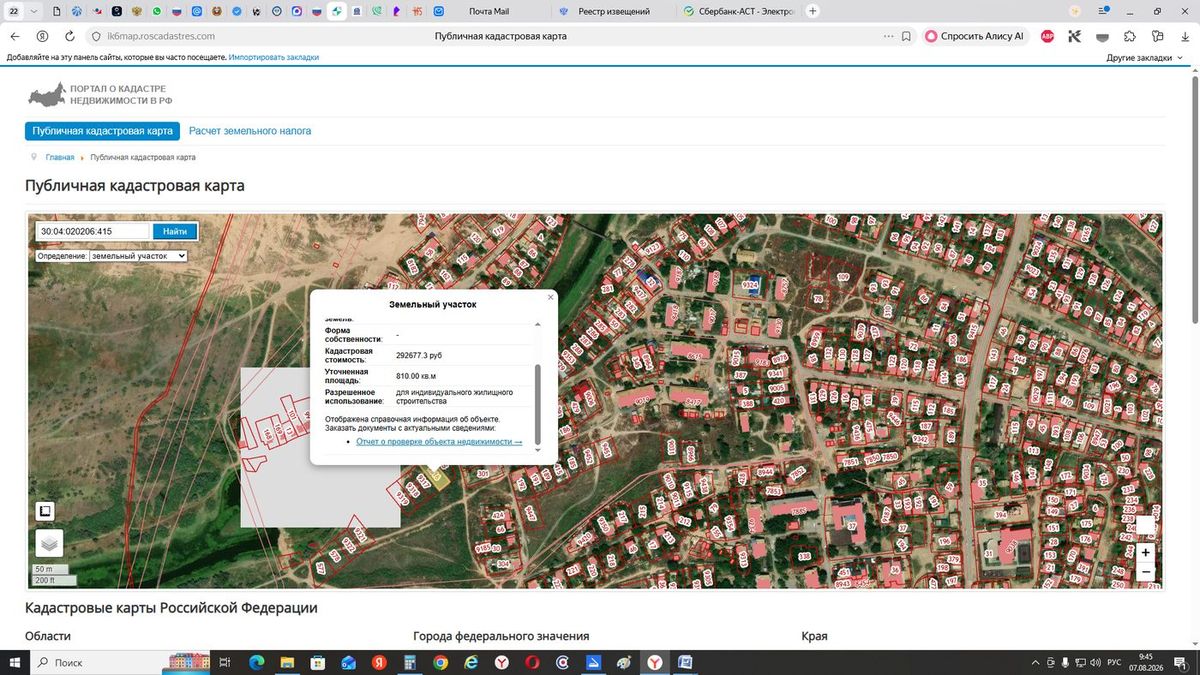Click the Импортировать закладки link
Screen dimensions: 1200x675
pos(273,57)
